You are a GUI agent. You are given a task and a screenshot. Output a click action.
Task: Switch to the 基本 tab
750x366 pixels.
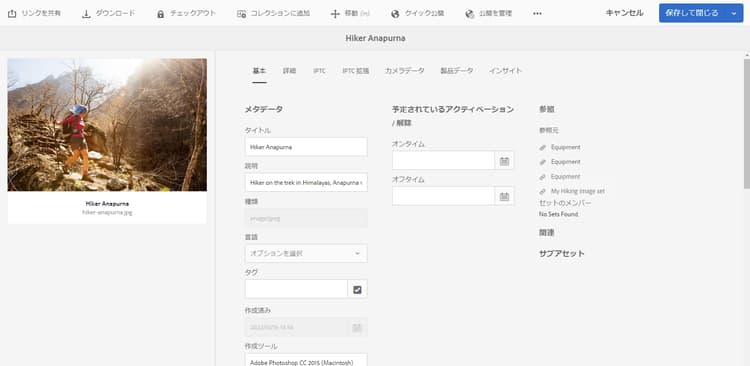[259, 71]
